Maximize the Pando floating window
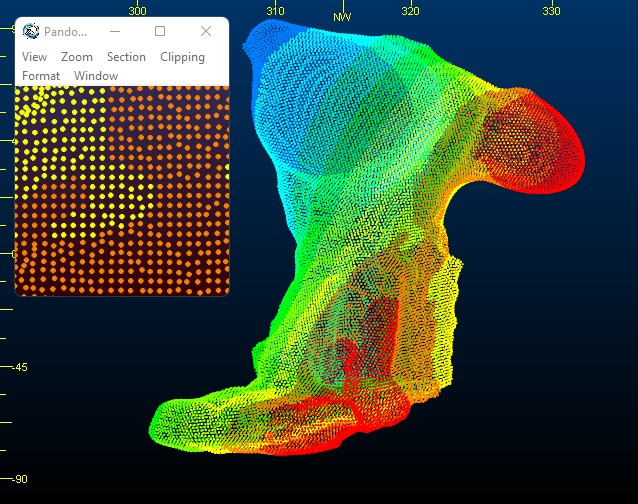This screenshot has height=504, width=638. coord(160,32)
